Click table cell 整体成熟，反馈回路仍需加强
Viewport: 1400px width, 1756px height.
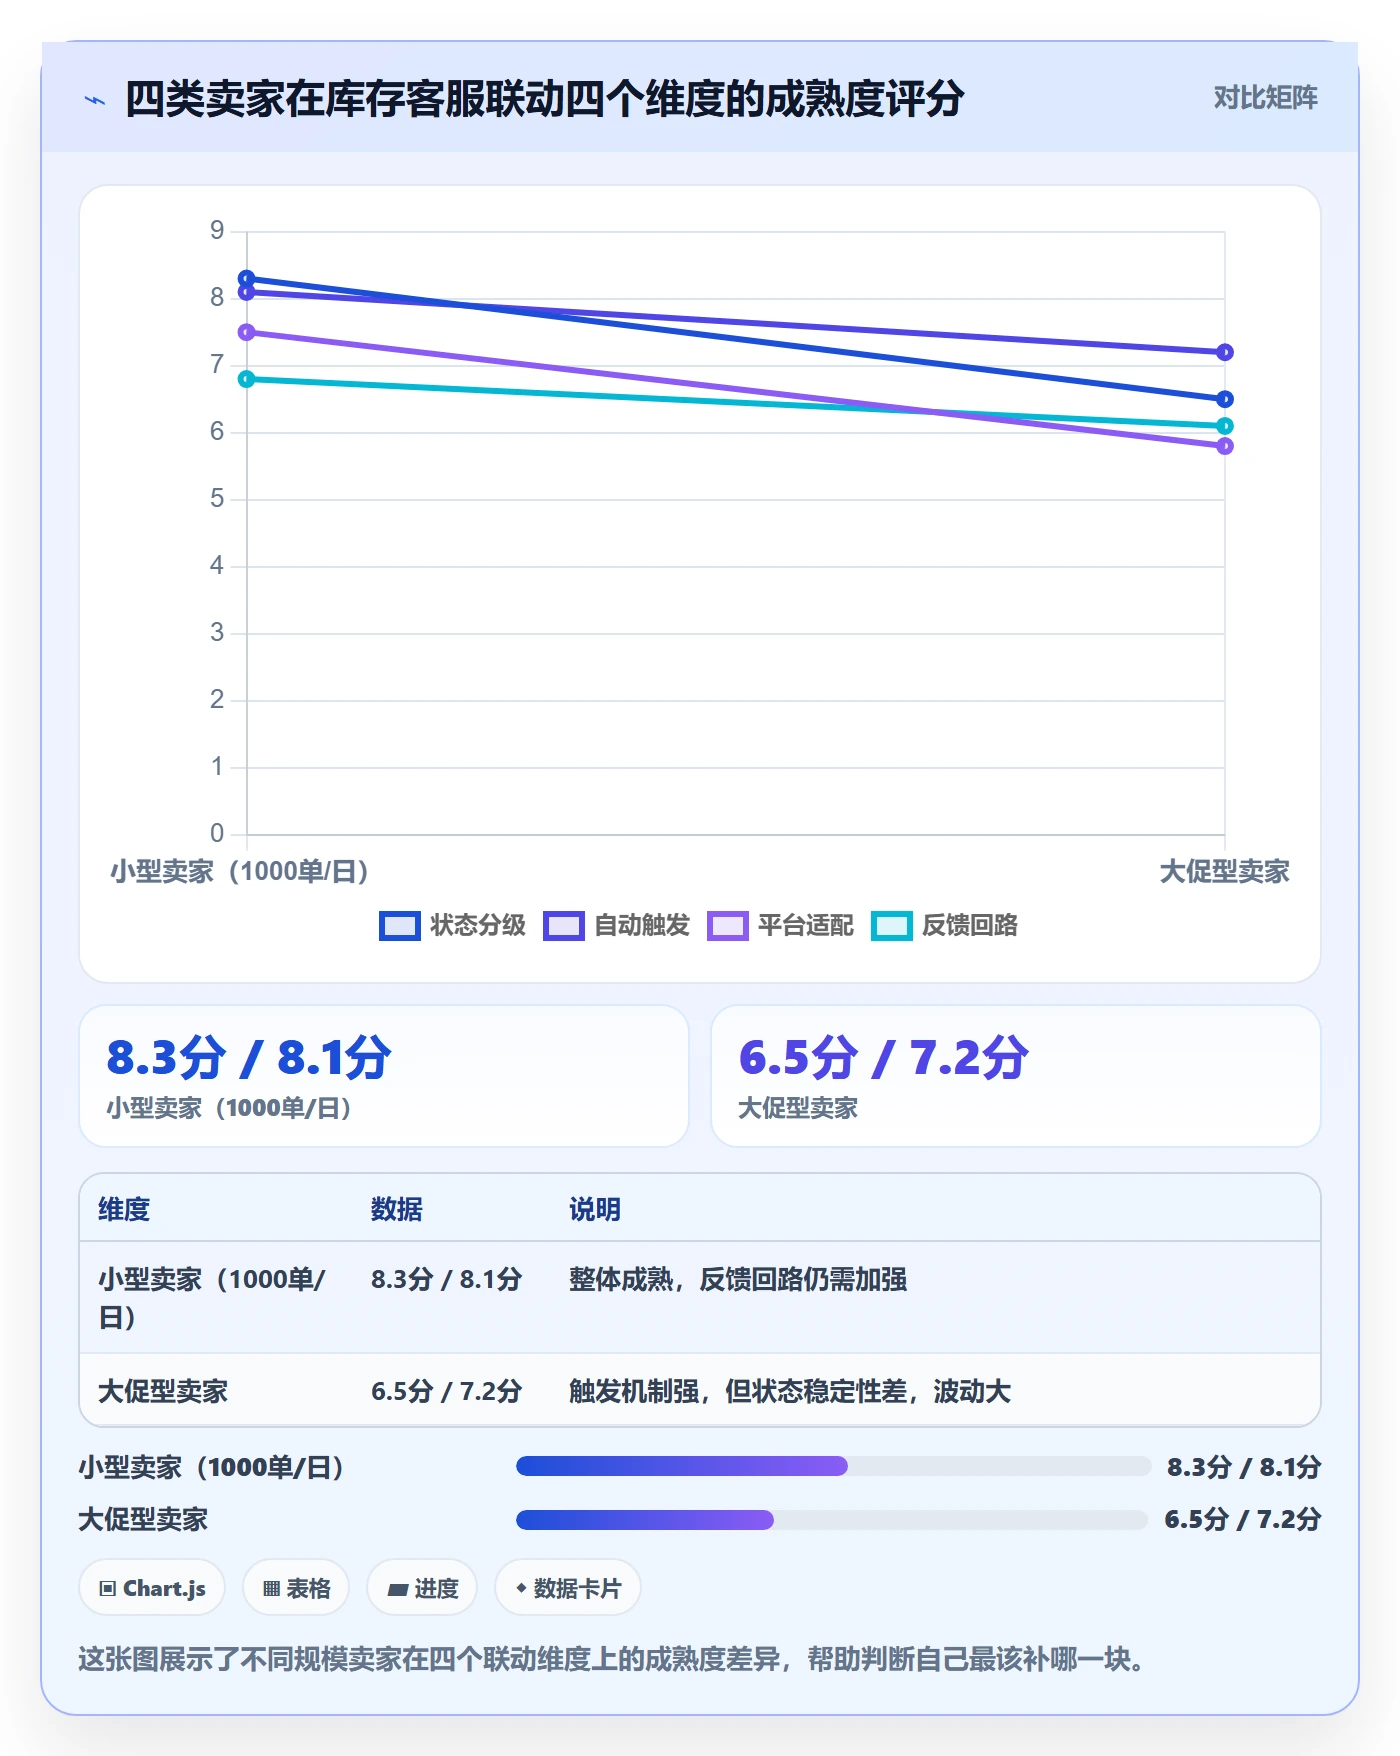[x=738, y=1279]
